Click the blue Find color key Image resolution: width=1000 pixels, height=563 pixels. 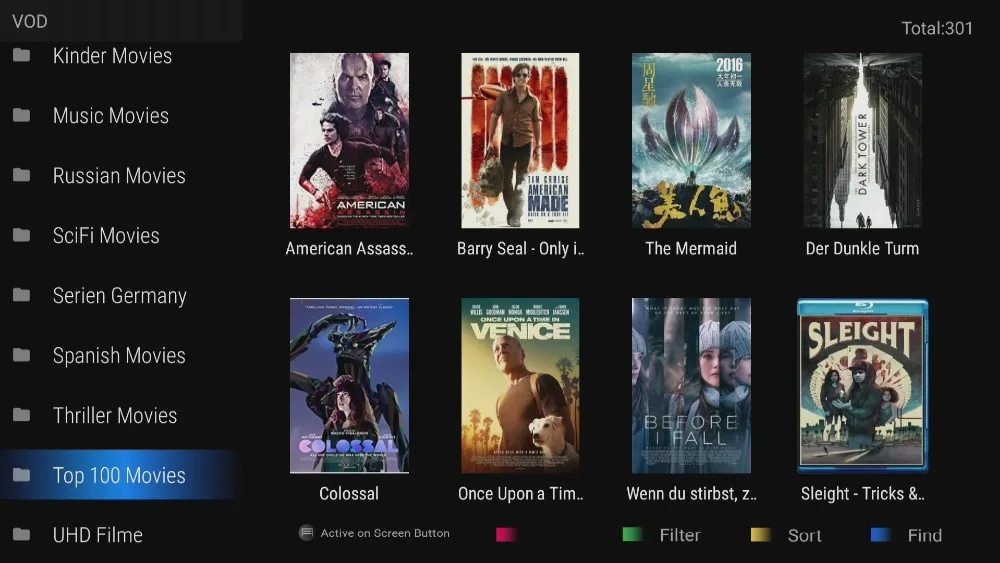tap(880, 534)
